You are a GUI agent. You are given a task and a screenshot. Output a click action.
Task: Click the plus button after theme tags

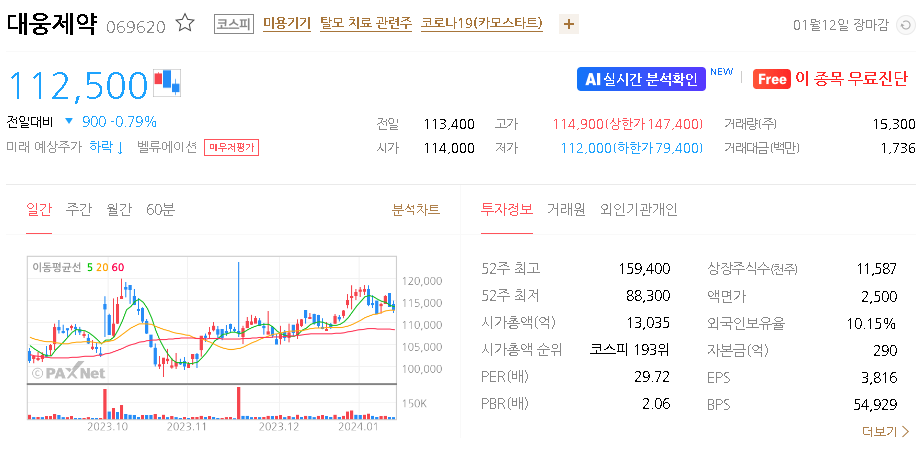(x=569, y=24)
